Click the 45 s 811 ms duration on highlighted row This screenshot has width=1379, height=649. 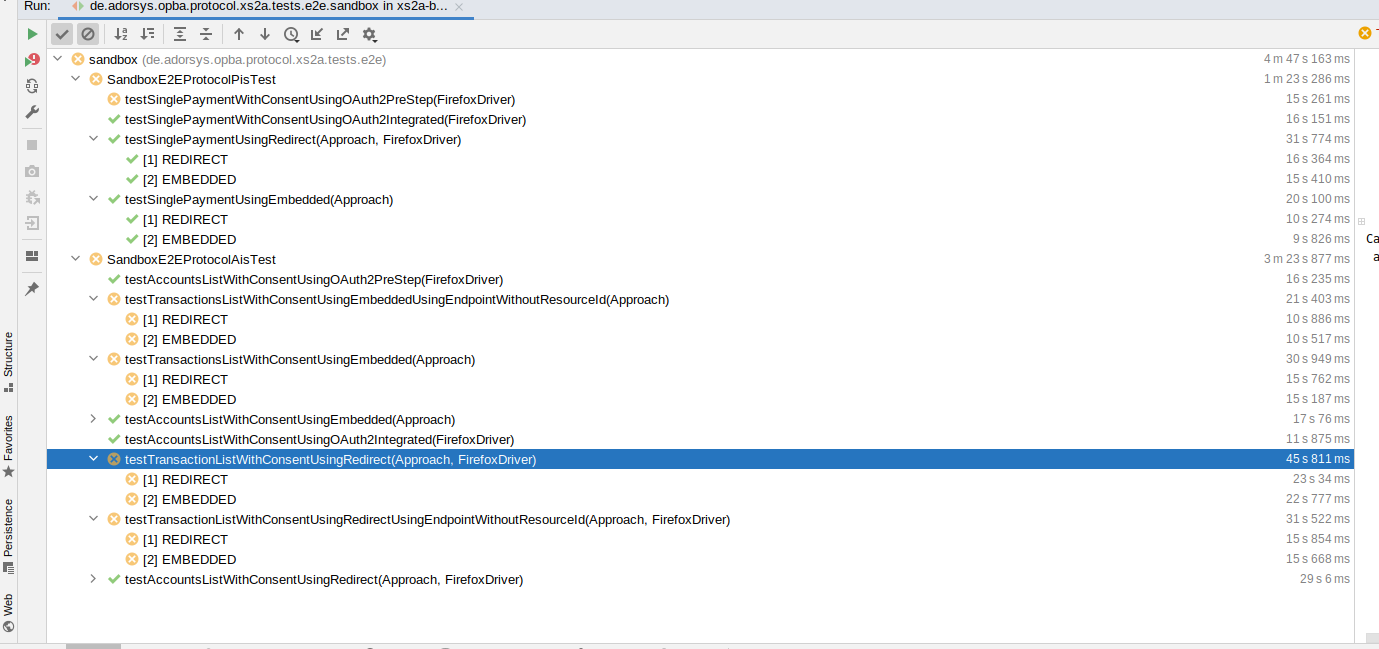coord(1318,460)
